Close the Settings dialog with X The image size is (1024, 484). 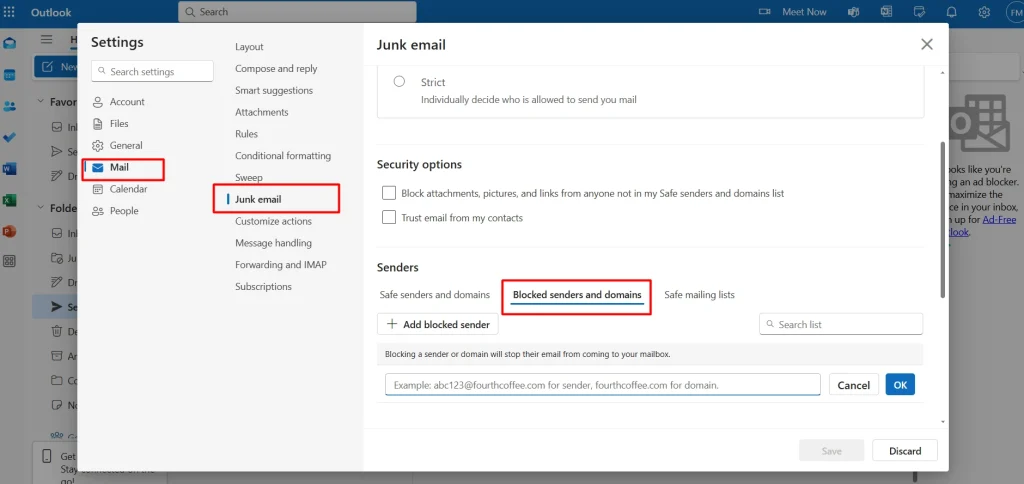click(927, 44)
